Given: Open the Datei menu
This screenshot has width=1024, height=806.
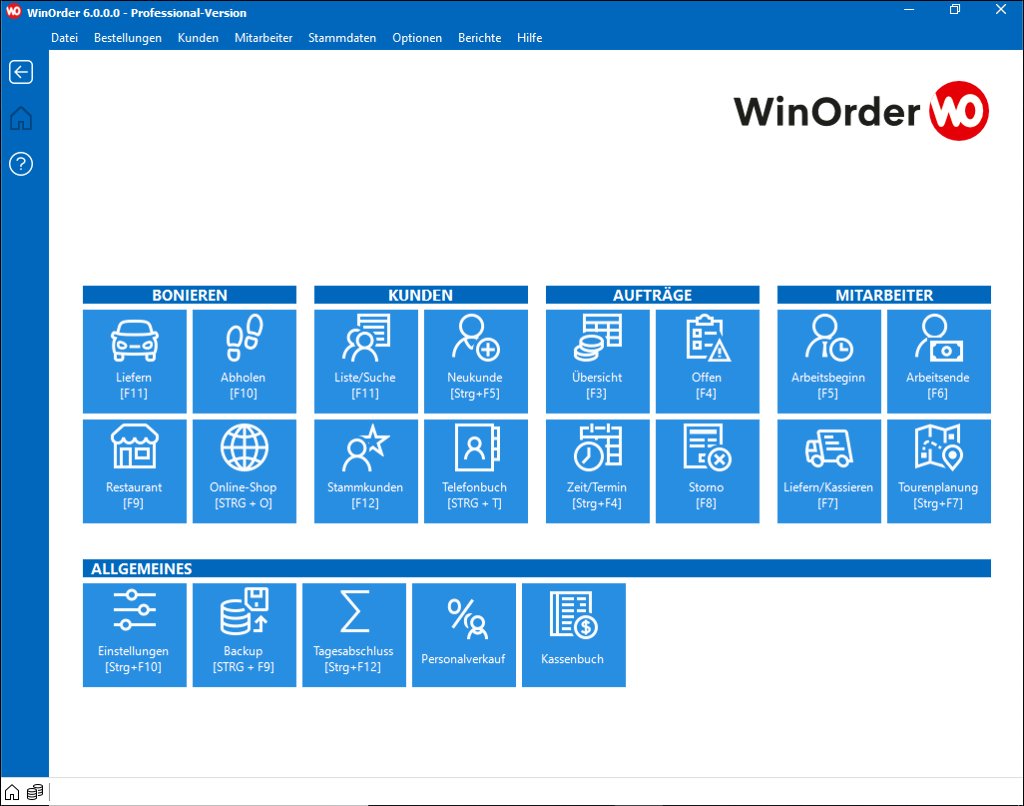Looking at the screenshot, I should click(x=65, y=38).
